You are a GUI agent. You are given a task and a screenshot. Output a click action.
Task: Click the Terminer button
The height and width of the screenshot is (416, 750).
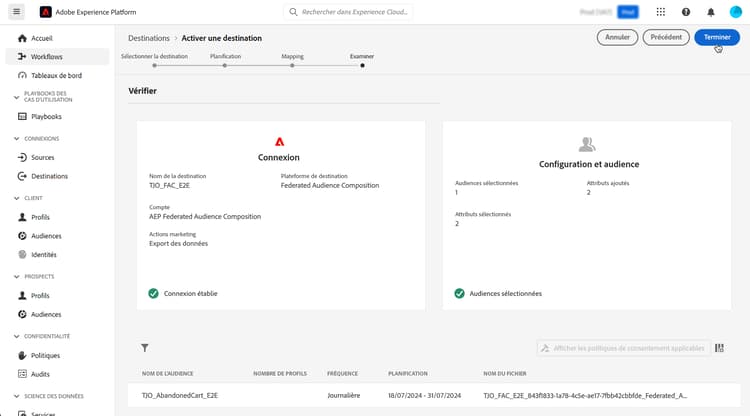tap(717, 37)
